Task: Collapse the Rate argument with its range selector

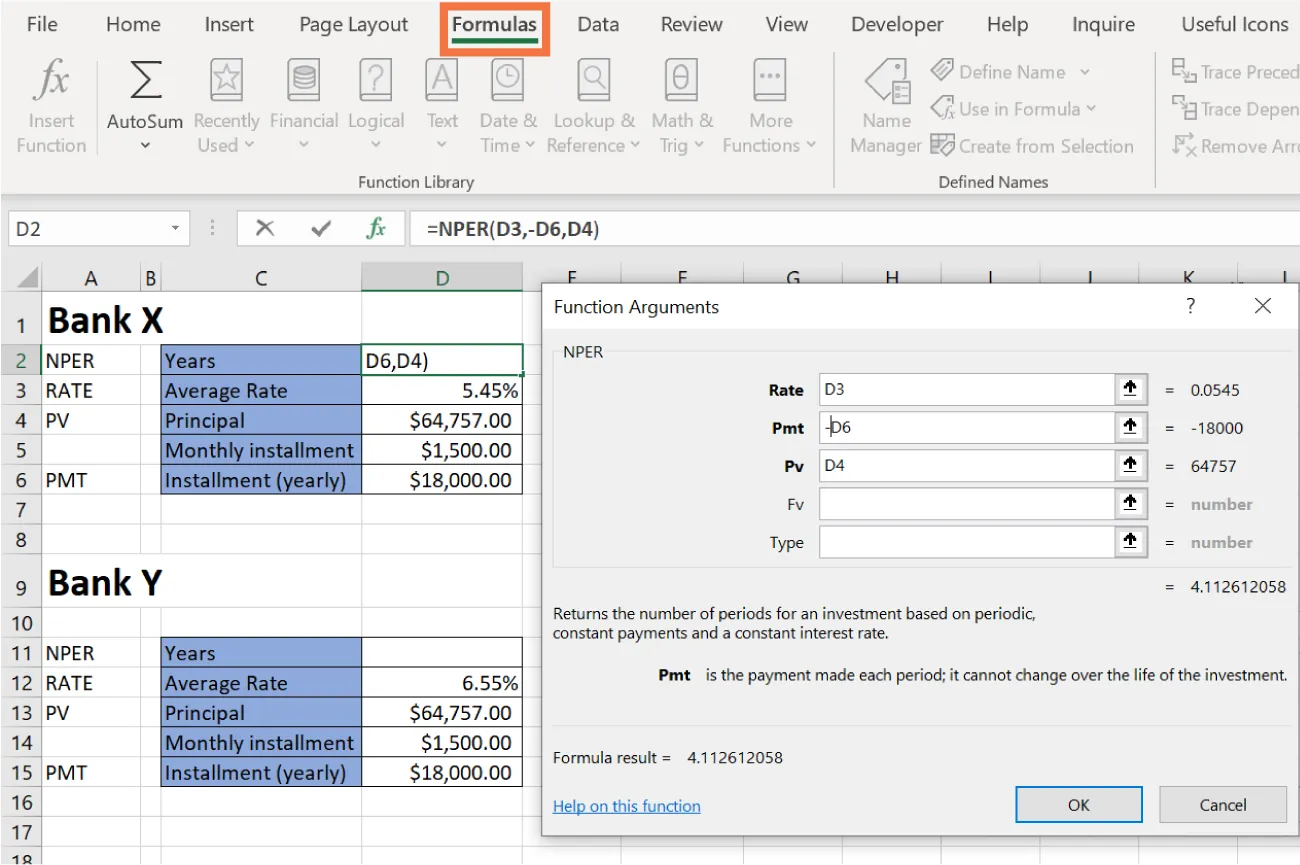Action: [x=1130, y=390]
